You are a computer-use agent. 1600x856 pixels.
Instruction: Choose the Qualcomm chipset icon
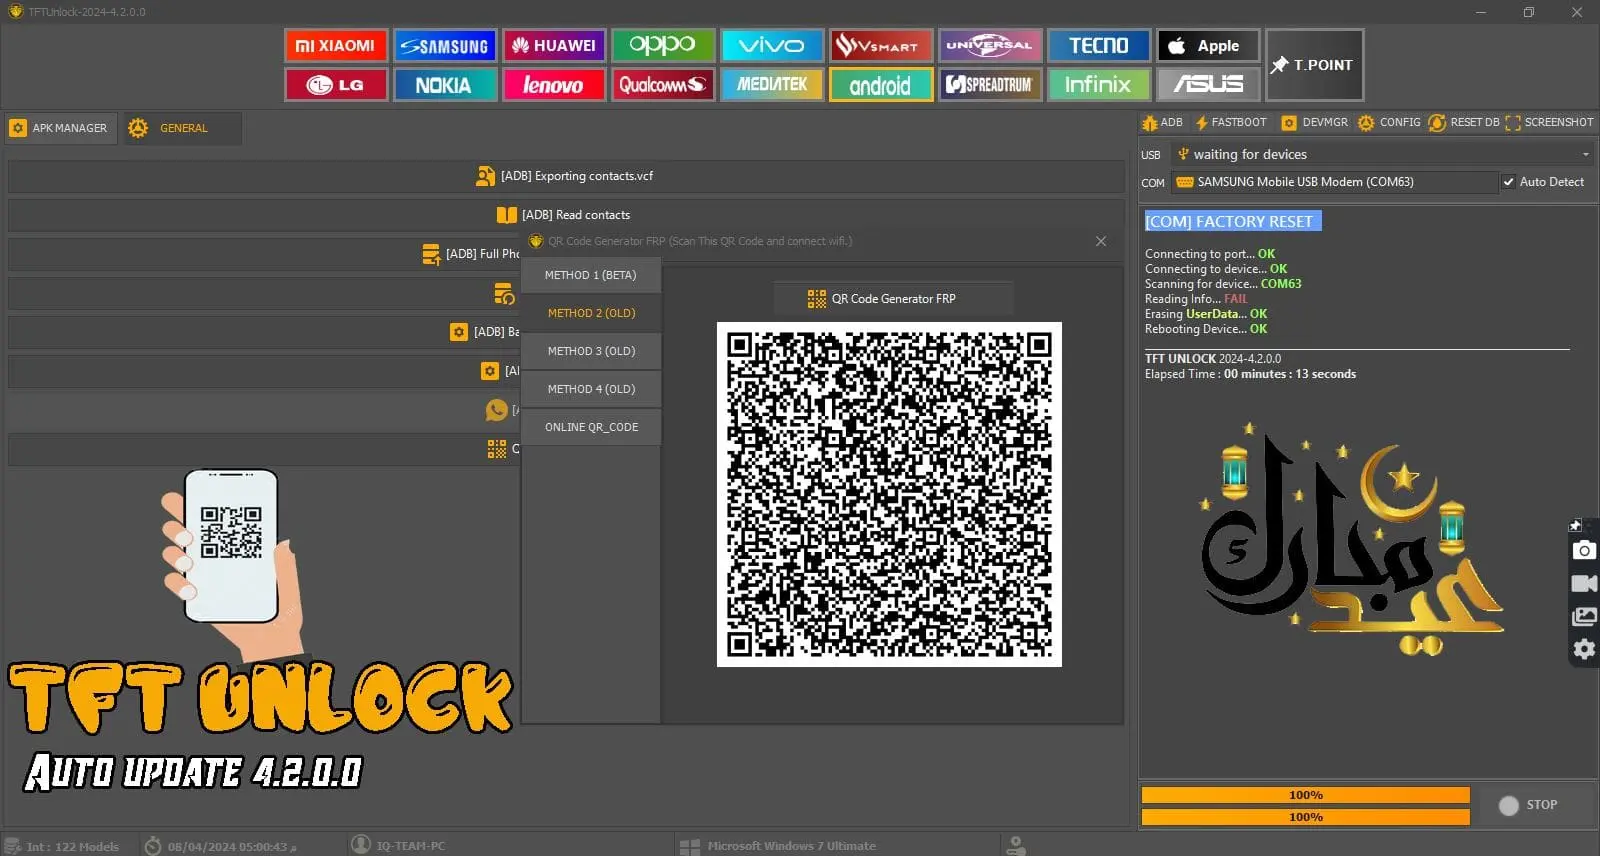tap(662, 85)
